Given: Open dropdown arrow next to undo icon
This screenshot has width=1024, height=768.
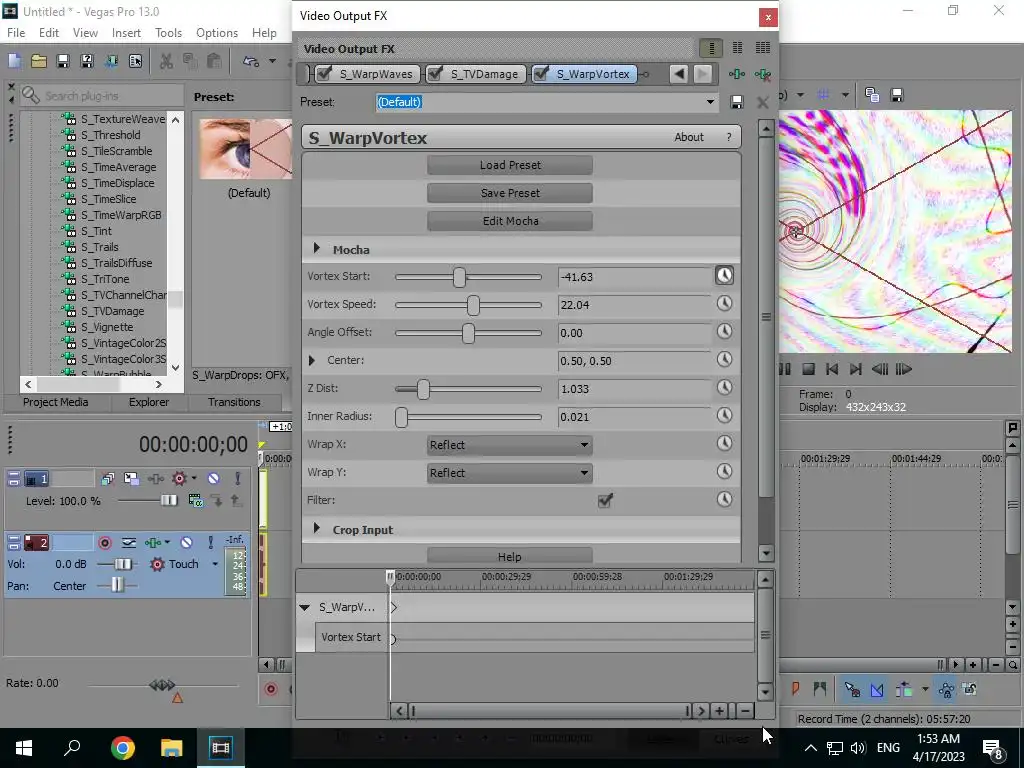Looking at the screenshot, I should 272,61.
